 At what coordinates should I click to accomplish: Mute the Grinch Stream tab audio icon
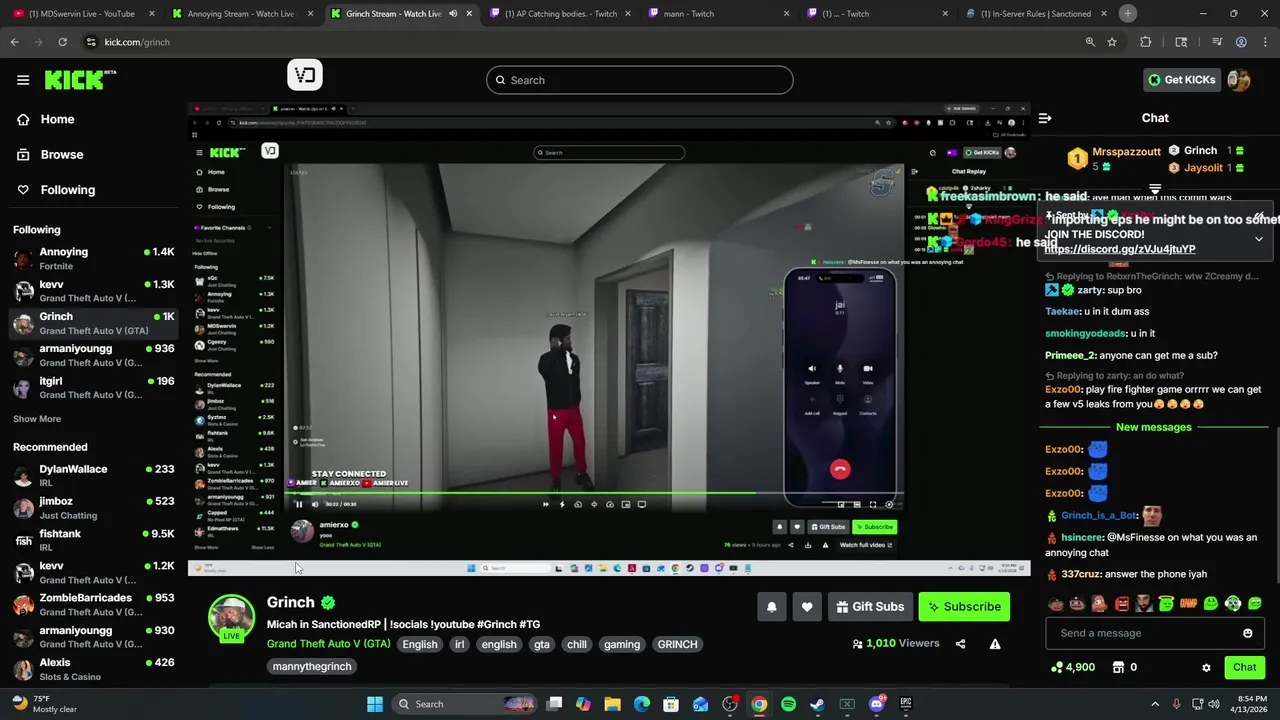click(x=452, y=14)
